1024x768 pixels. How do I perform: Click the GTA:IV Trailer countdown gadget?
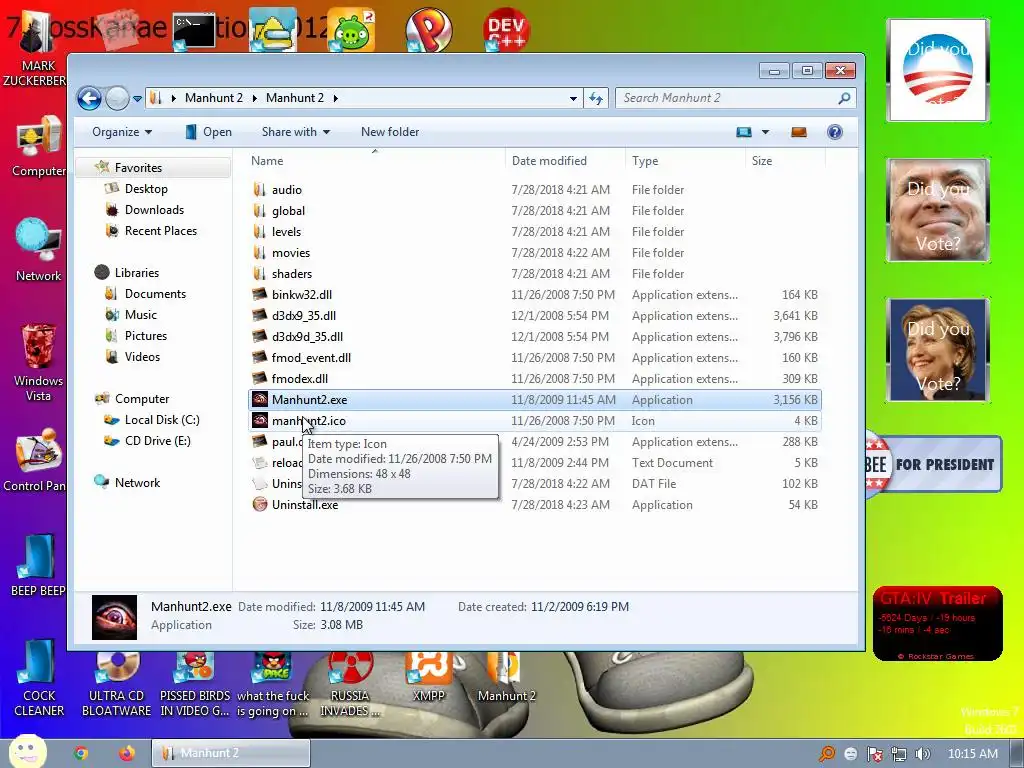pyautogui.click(x=937, y=624)
